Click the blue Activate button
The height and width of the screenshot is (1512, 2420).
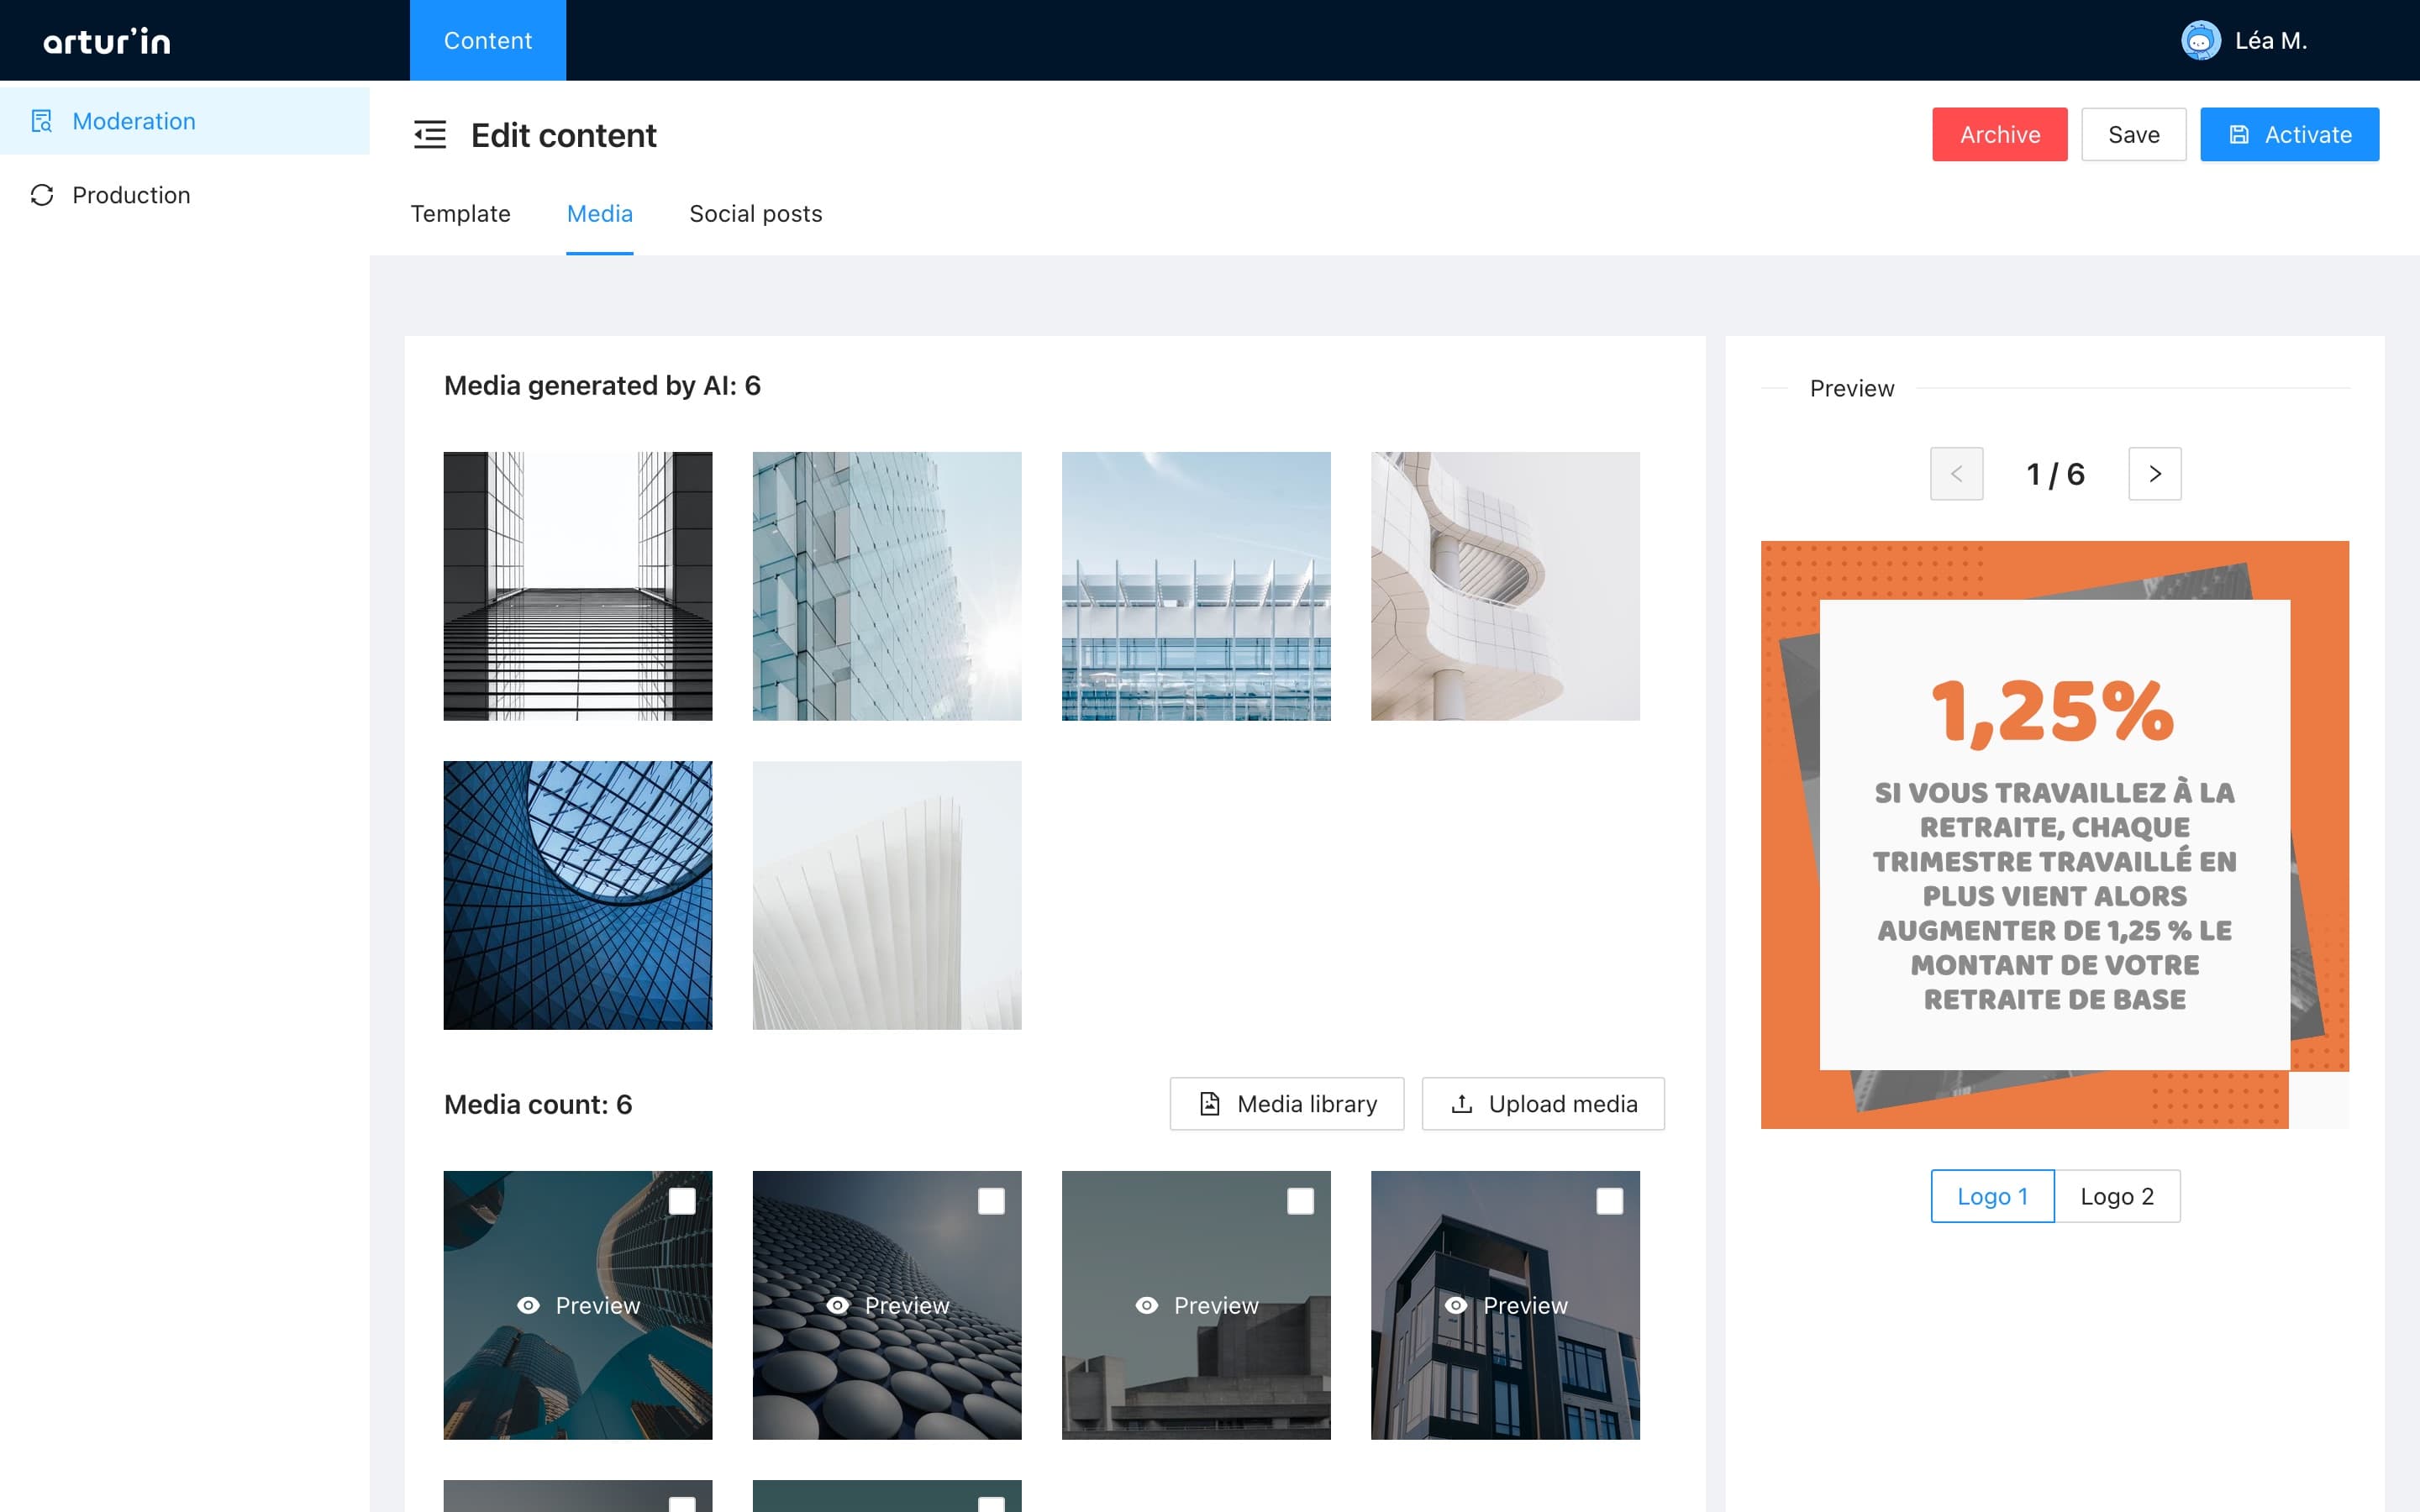2289,135
